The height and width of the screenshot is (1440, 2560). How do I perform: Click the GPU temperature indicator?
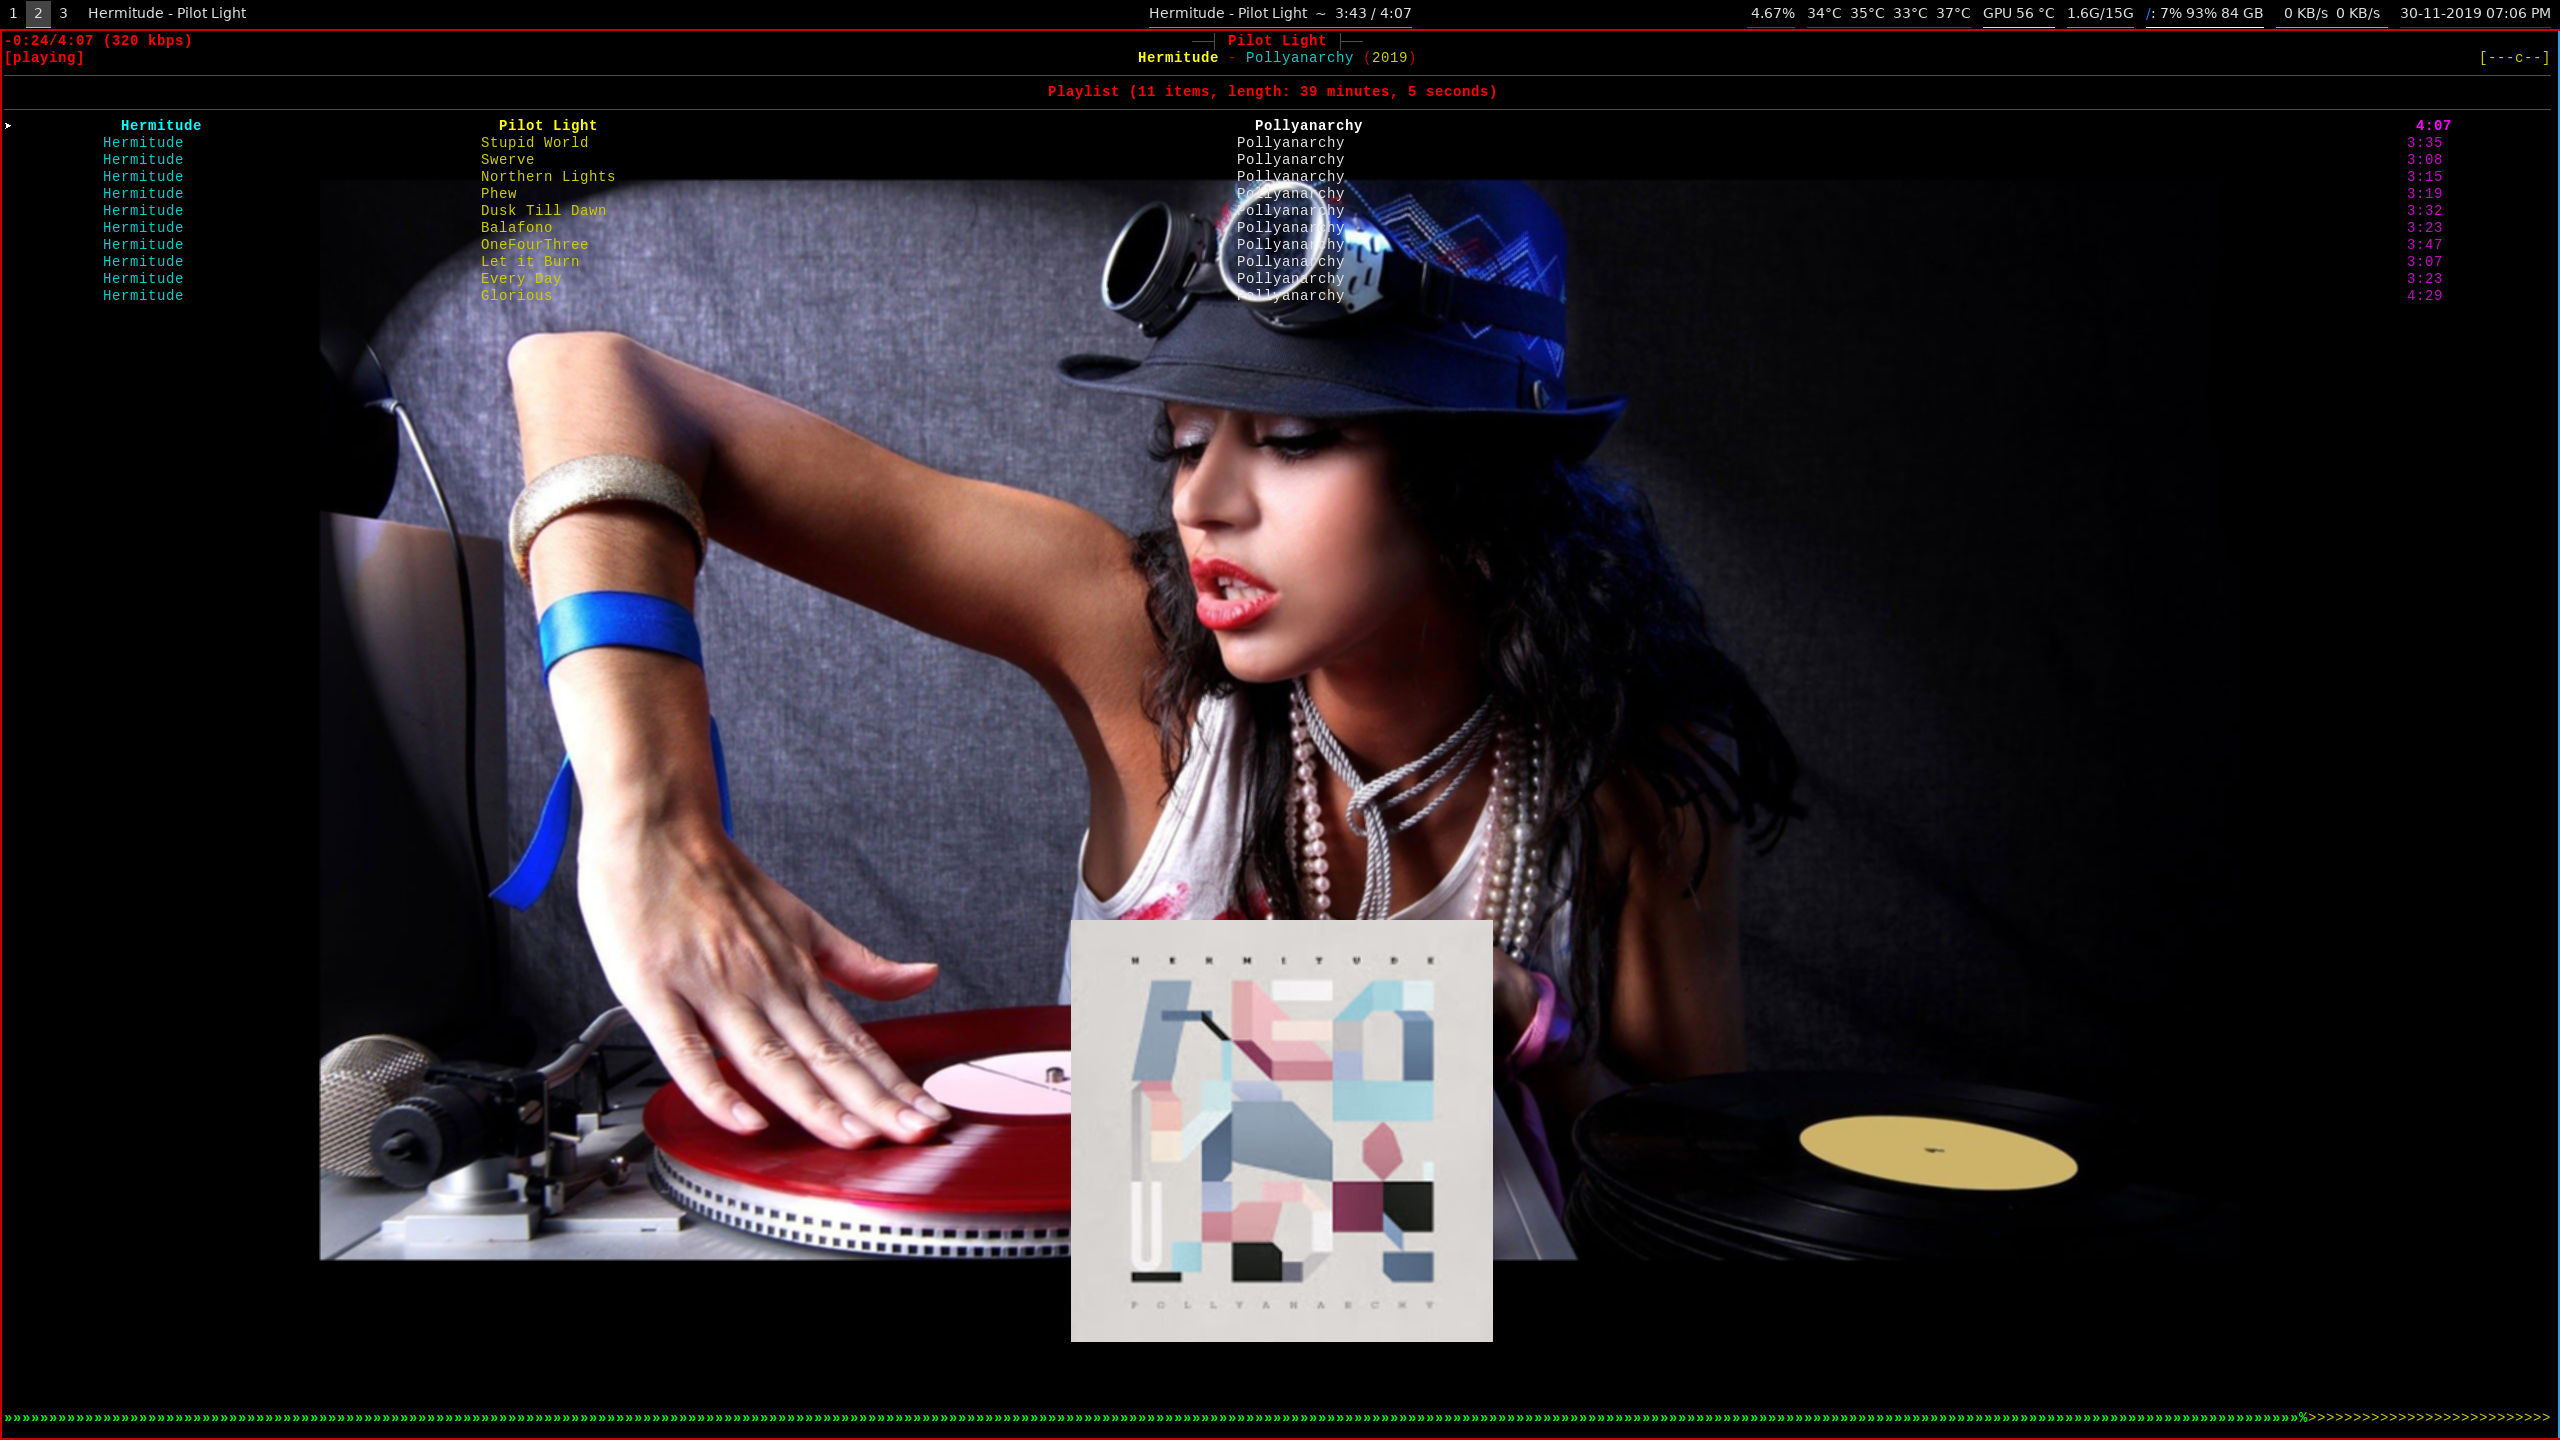pyautogui.click(x=2018, y=13)
